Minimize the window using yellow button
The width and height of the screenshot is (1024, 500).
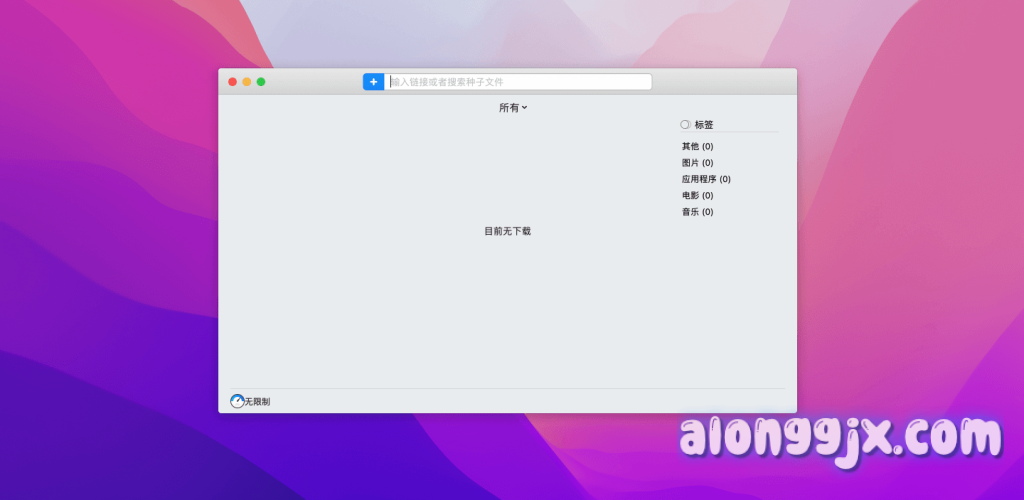(x=247, y=82)
